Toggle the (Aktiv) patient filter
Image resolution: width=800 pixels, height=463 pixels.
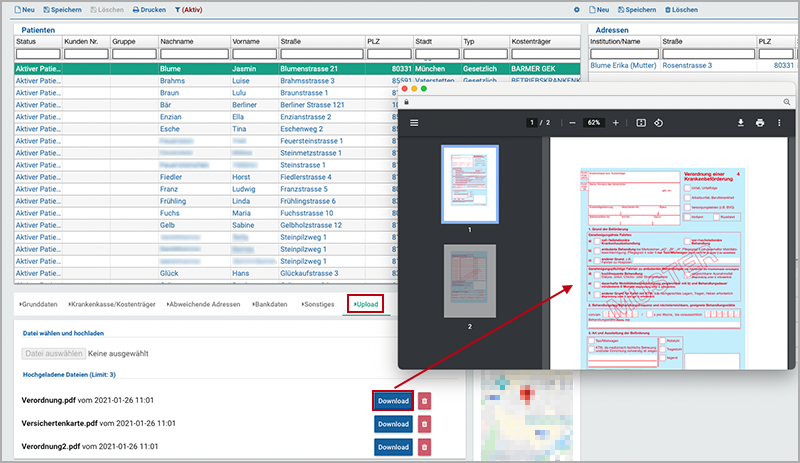[190, 9]
